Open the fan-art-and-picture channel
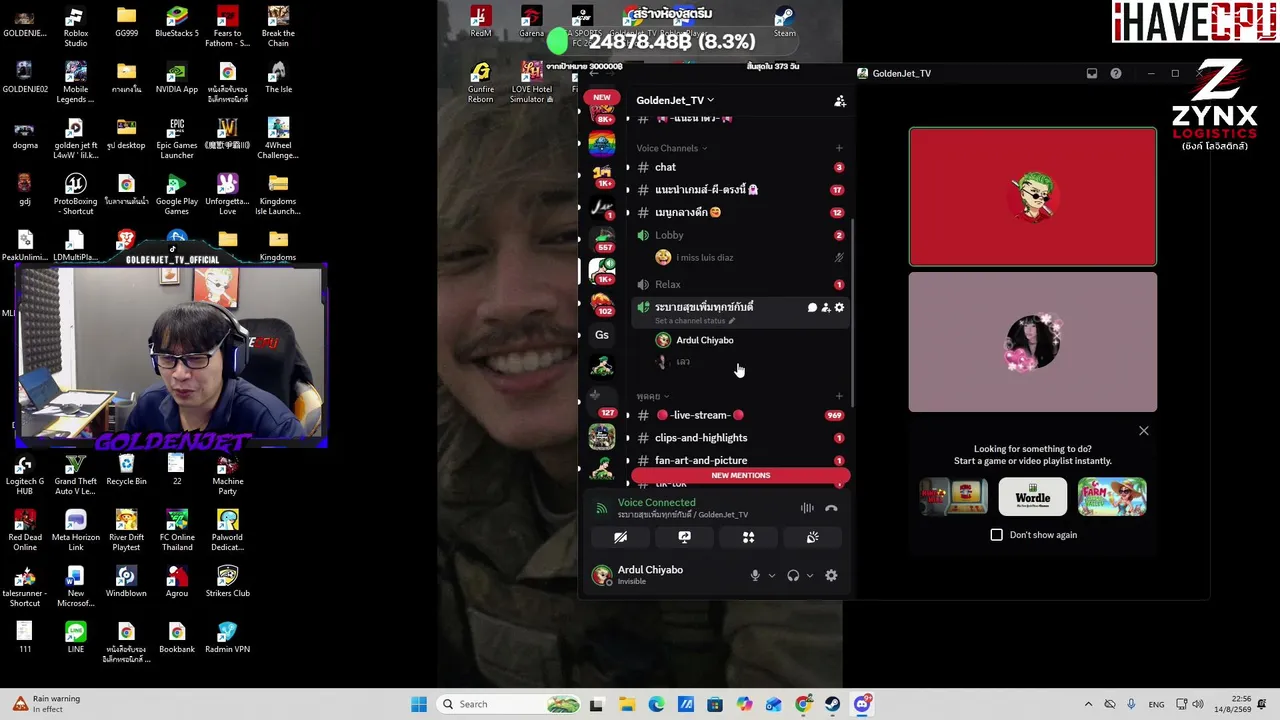 (740, 460)
